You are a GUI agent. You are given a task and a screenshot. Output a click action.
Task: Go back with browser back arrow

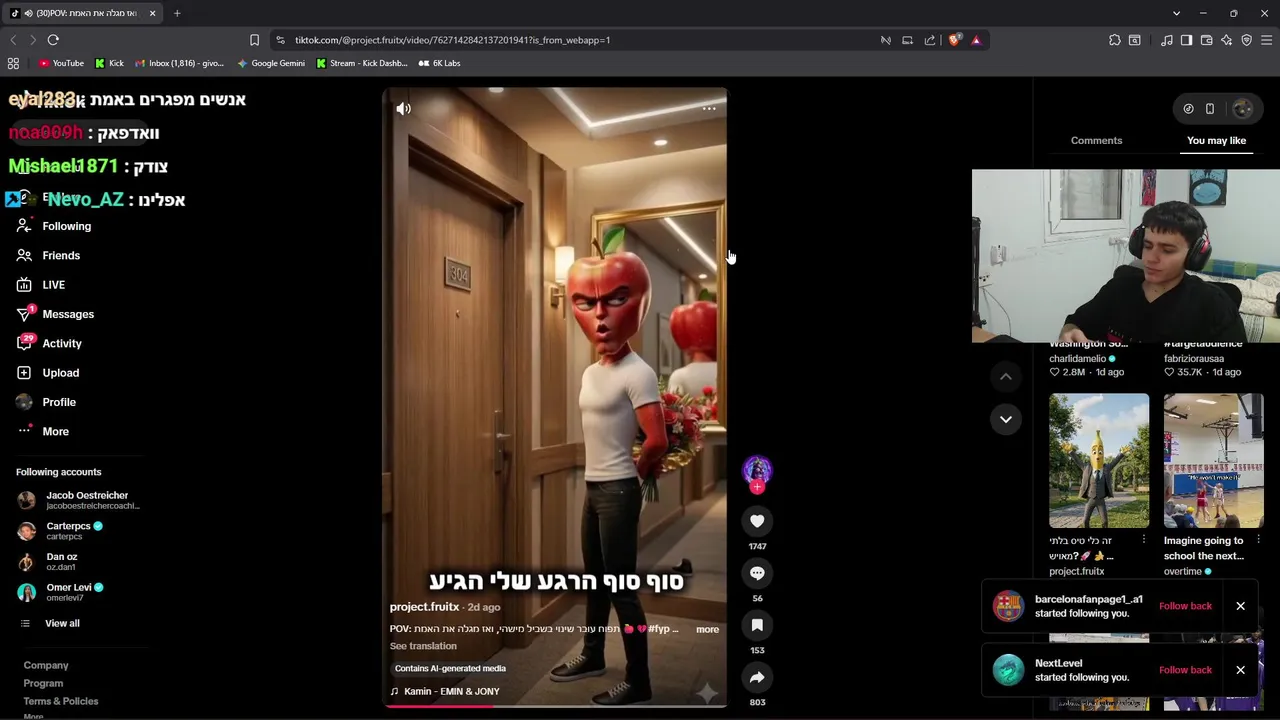point(13,40)
